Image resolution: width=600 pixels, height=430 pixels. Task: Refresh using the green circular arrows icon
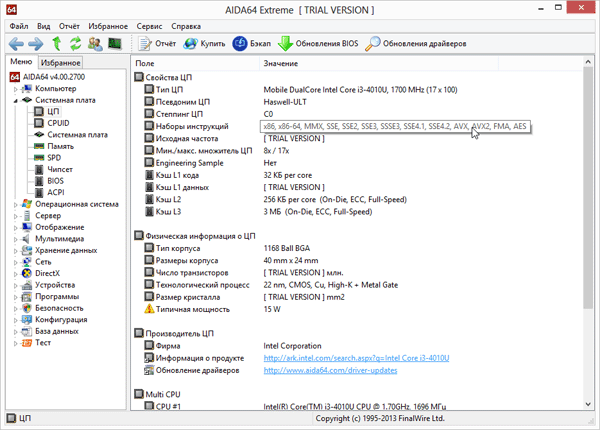(75, 44)
